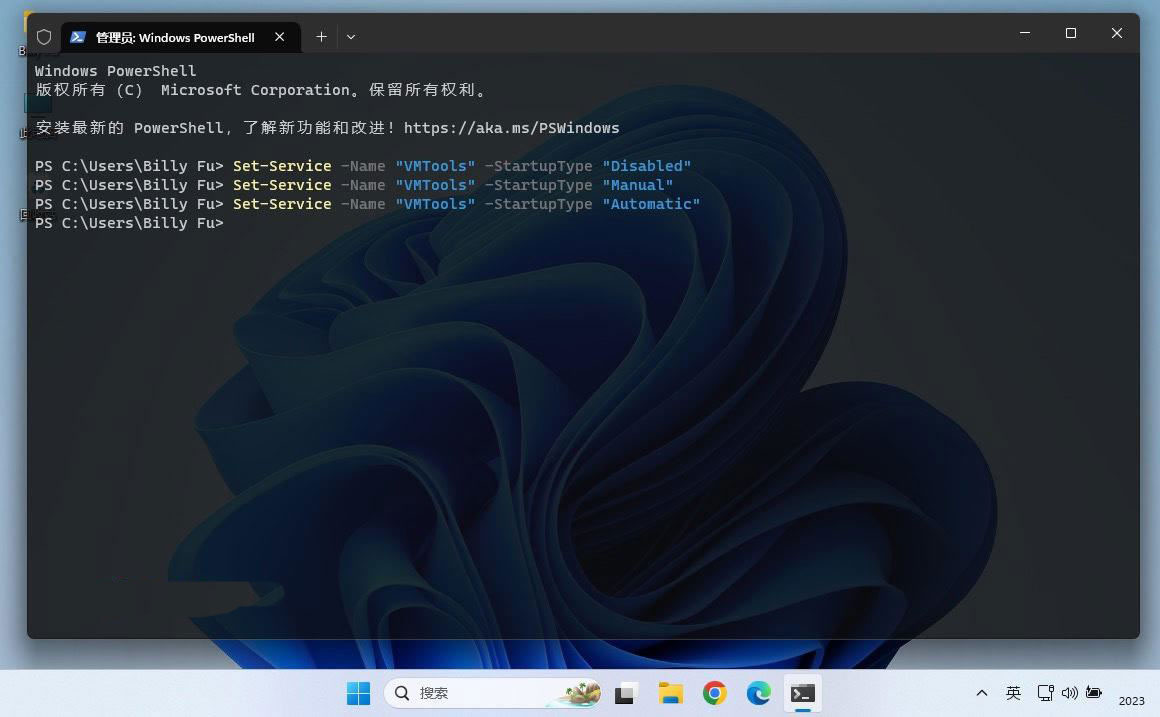
Task: Click the administrator shield icon
Action: (43, 37)
